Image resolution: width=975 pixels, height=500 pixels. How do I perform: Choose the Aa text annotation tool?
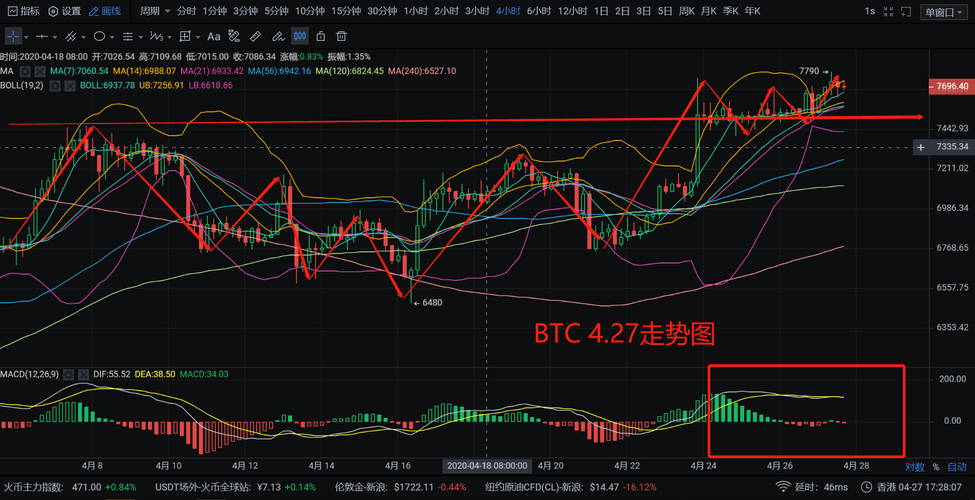[213, 35]
